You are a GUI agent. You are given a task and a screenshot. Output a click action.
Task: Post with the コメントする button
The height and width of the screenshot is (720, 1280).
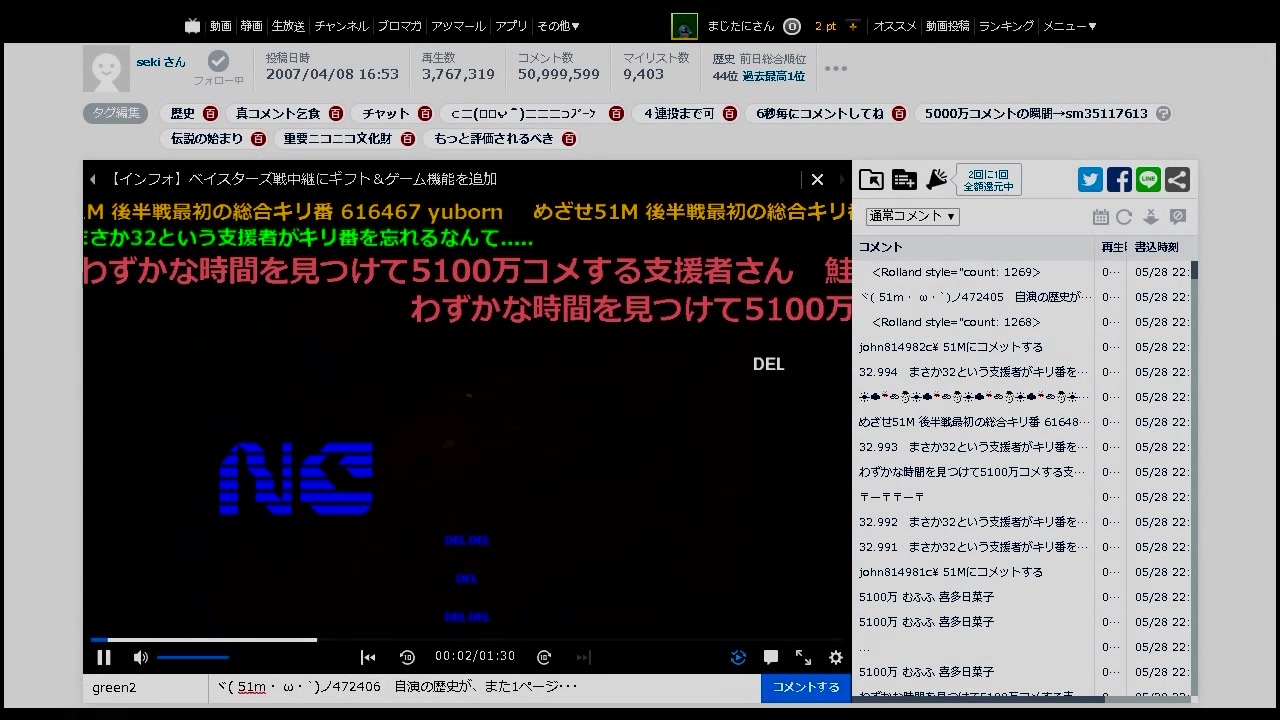point(806,687)
